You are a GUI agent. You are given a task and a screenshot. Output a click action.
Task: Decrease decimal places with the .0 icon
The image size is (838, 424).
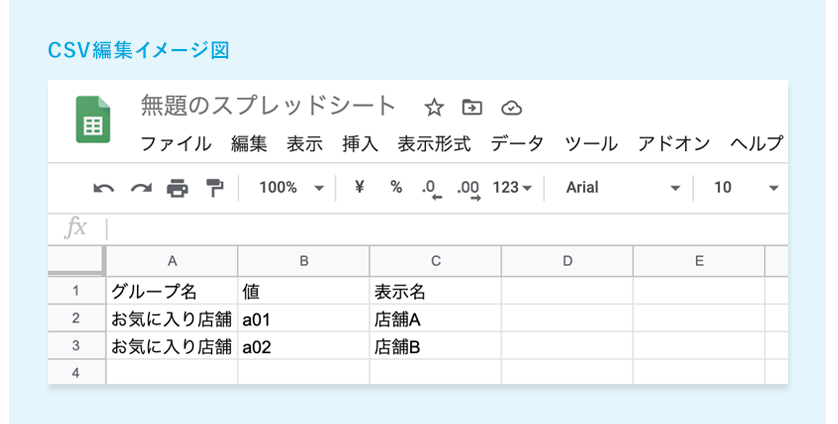pos(432,189)
